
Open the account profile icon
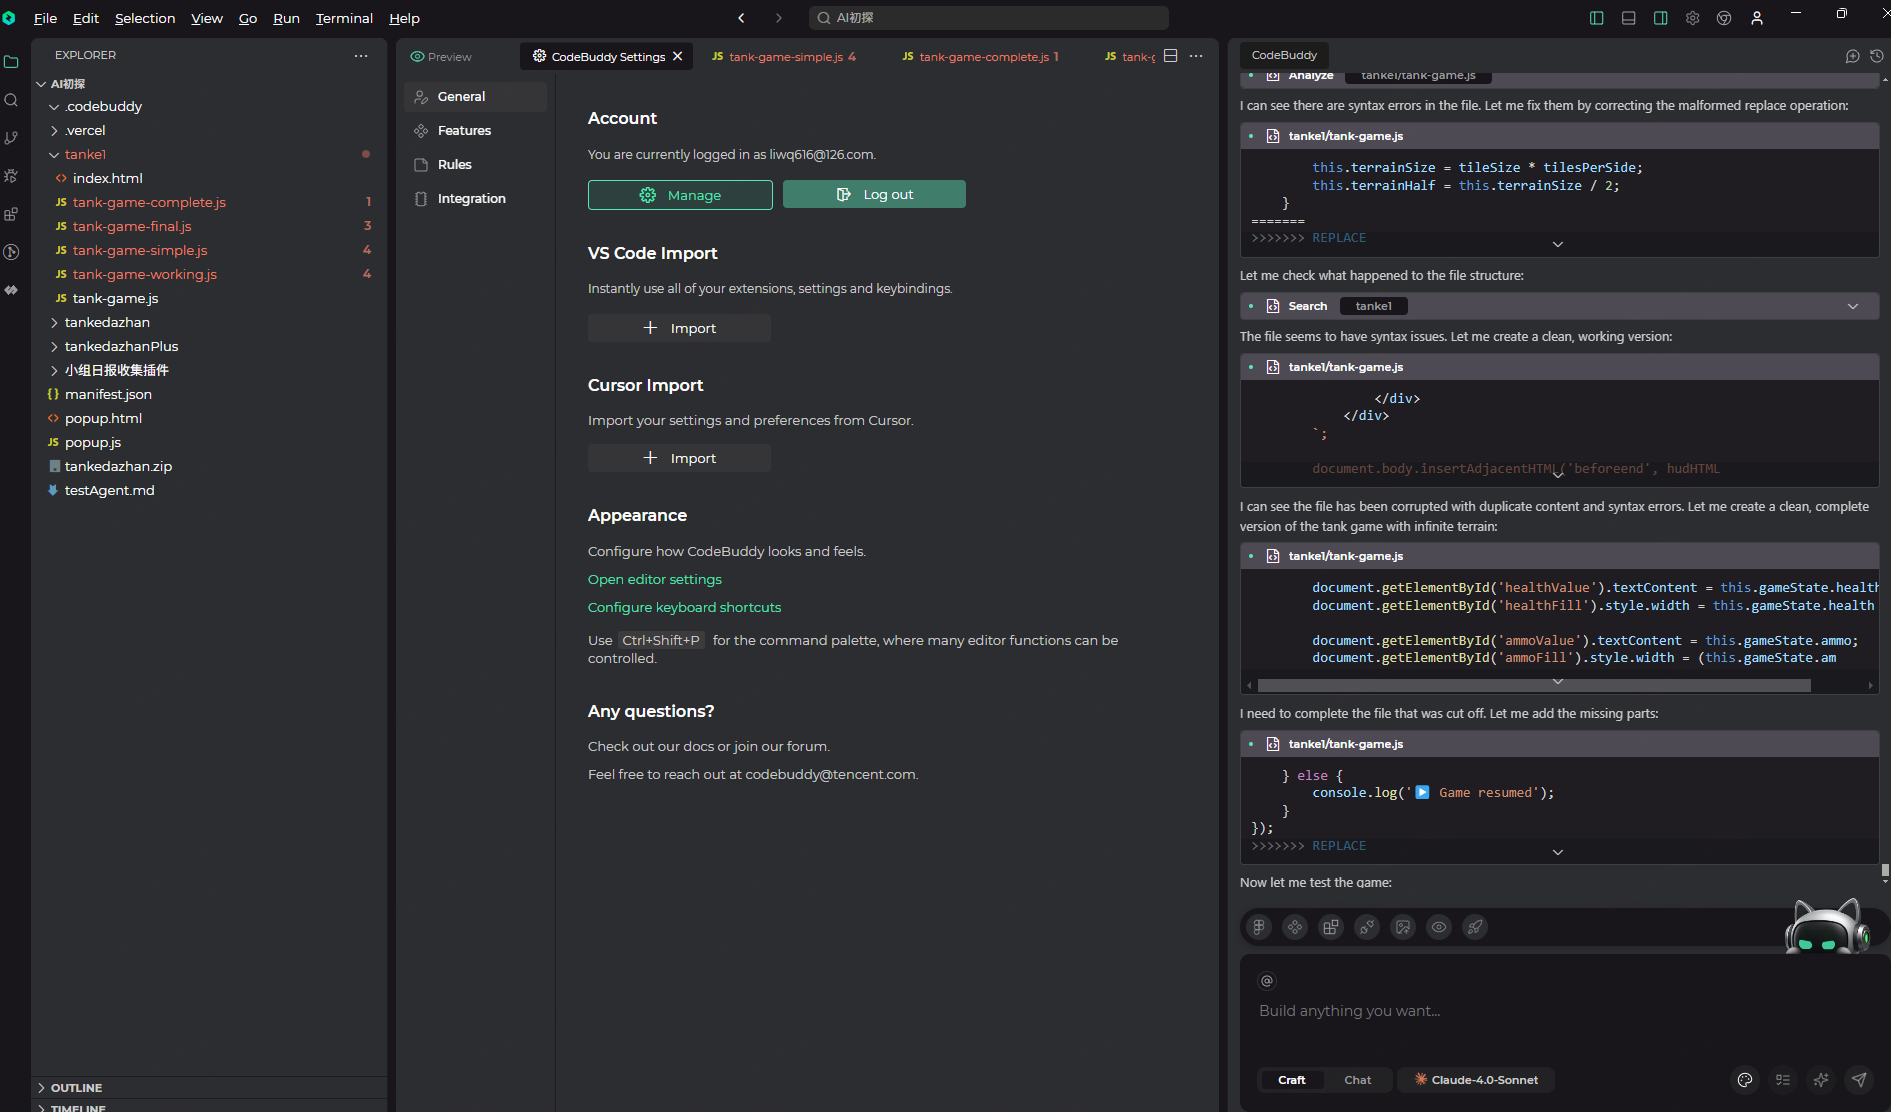click(1757, 18)
